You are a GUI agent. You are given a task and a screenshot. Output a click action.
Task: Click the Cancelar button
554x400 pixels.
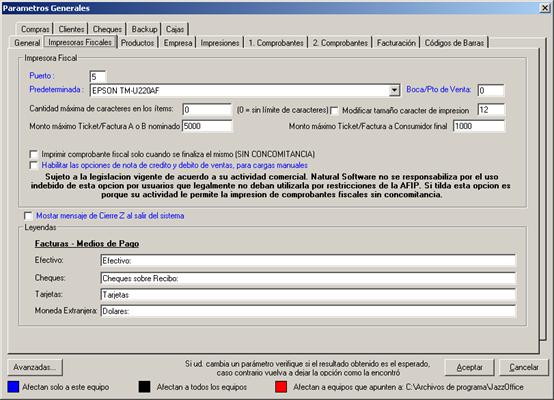(x=524, y=367)
